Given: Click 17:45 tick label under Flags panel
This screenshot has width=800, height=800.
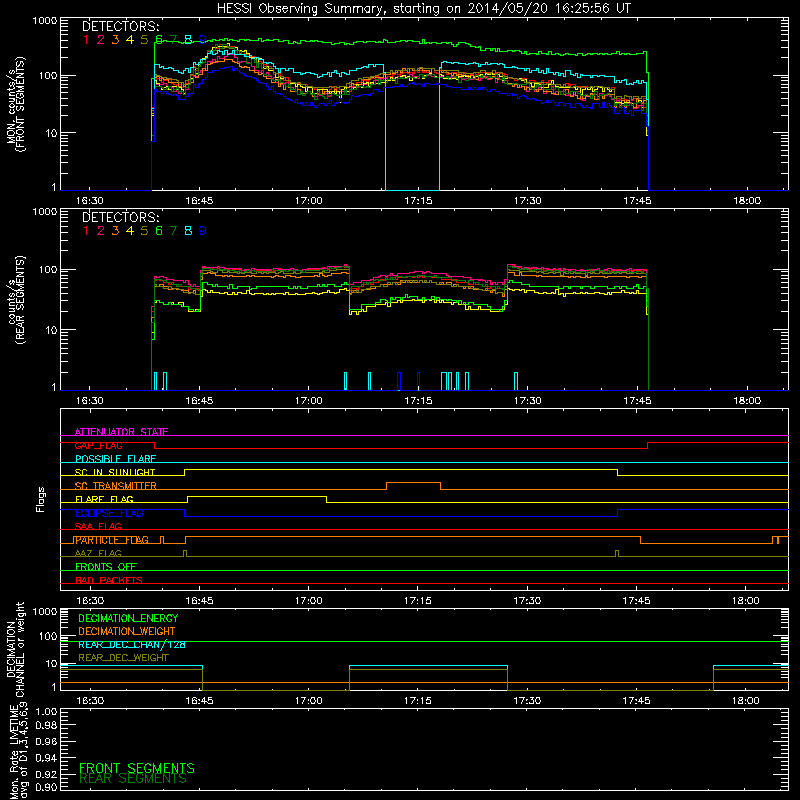Looking at the screenshot, I should 637,601.
